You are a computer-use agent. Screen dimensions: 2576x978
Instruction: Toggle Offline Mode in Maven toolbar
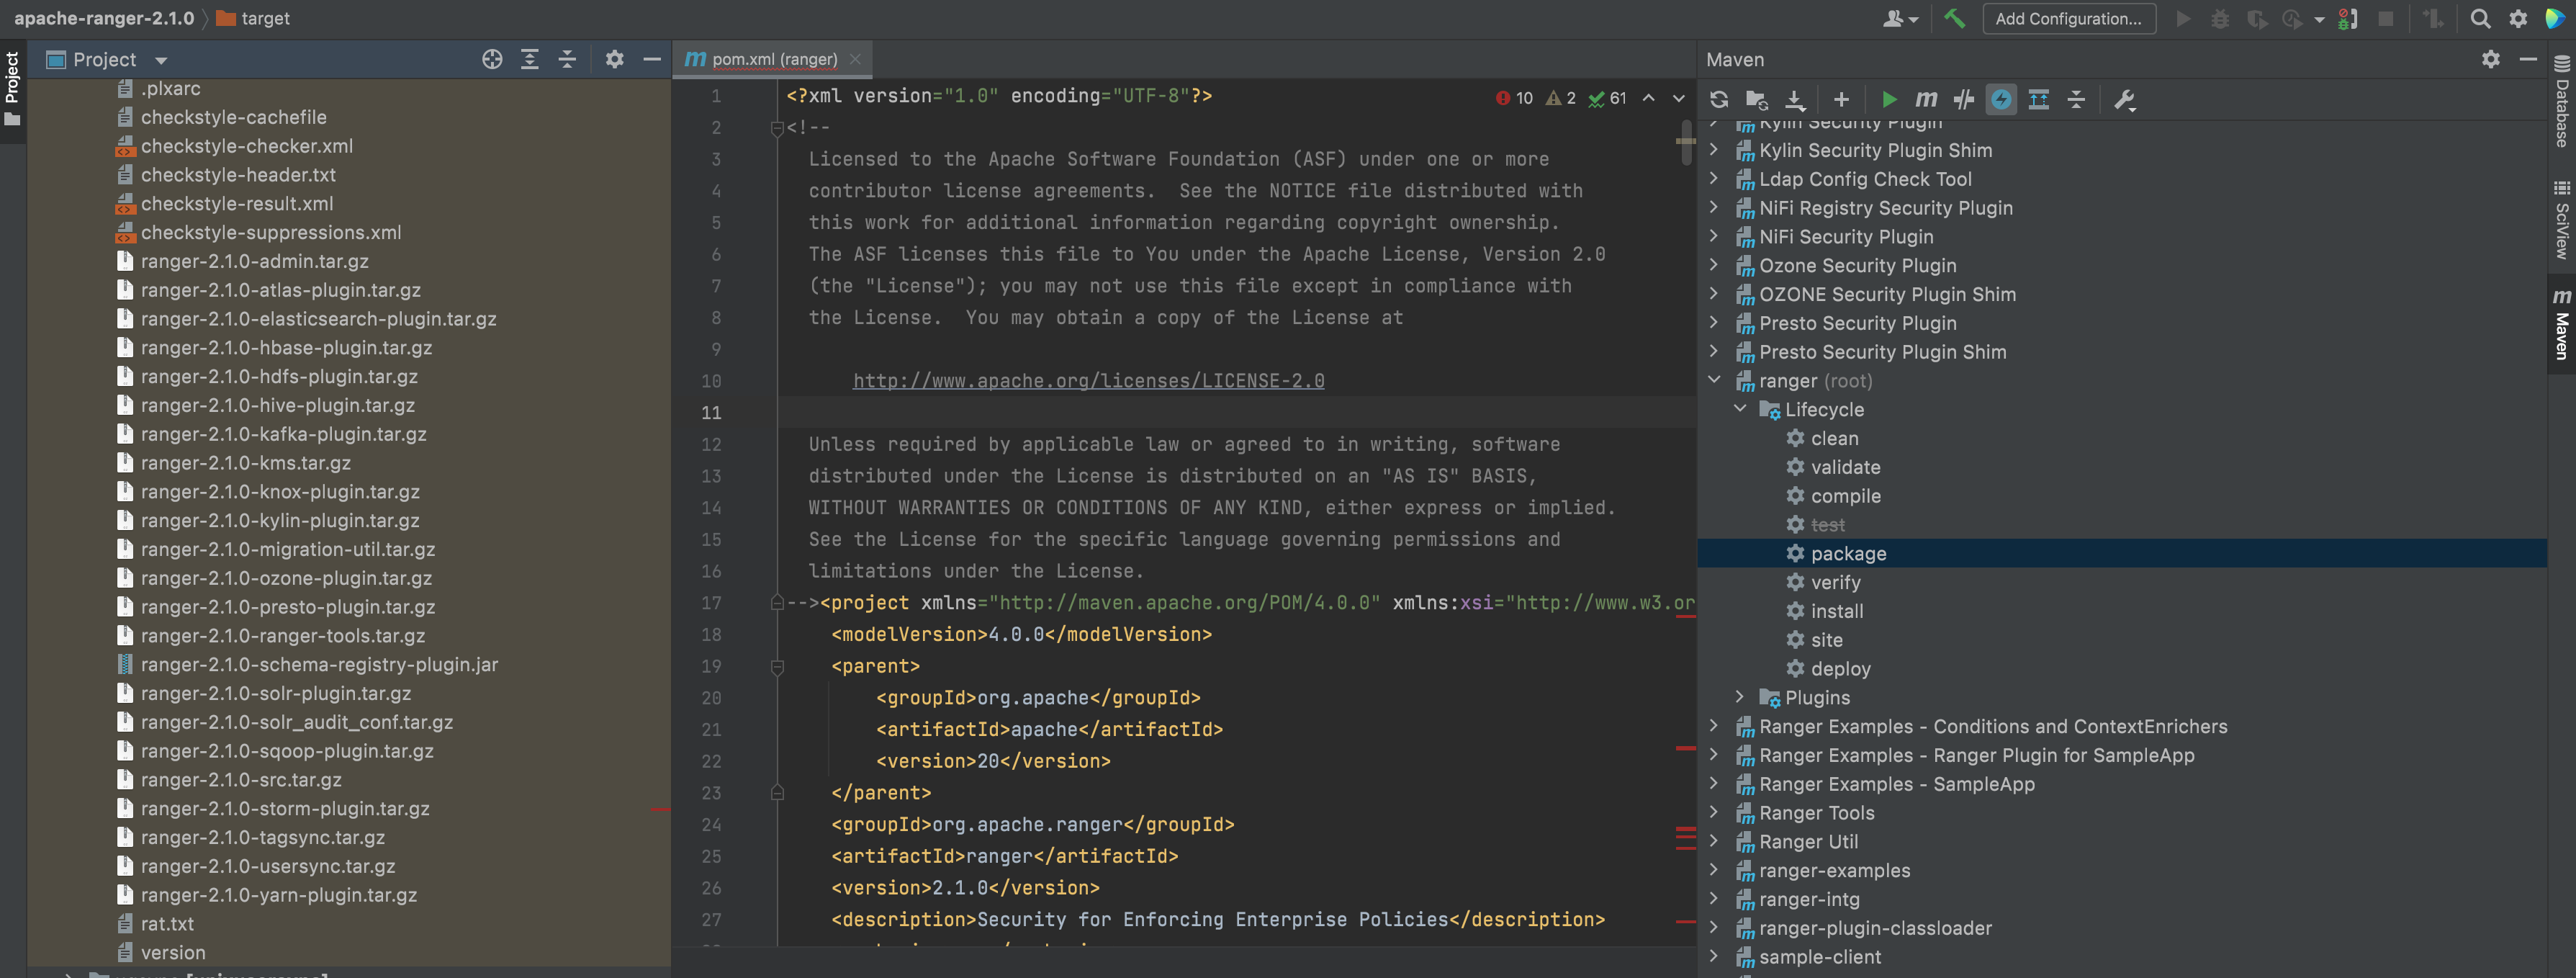click(x=1964, y=99)
